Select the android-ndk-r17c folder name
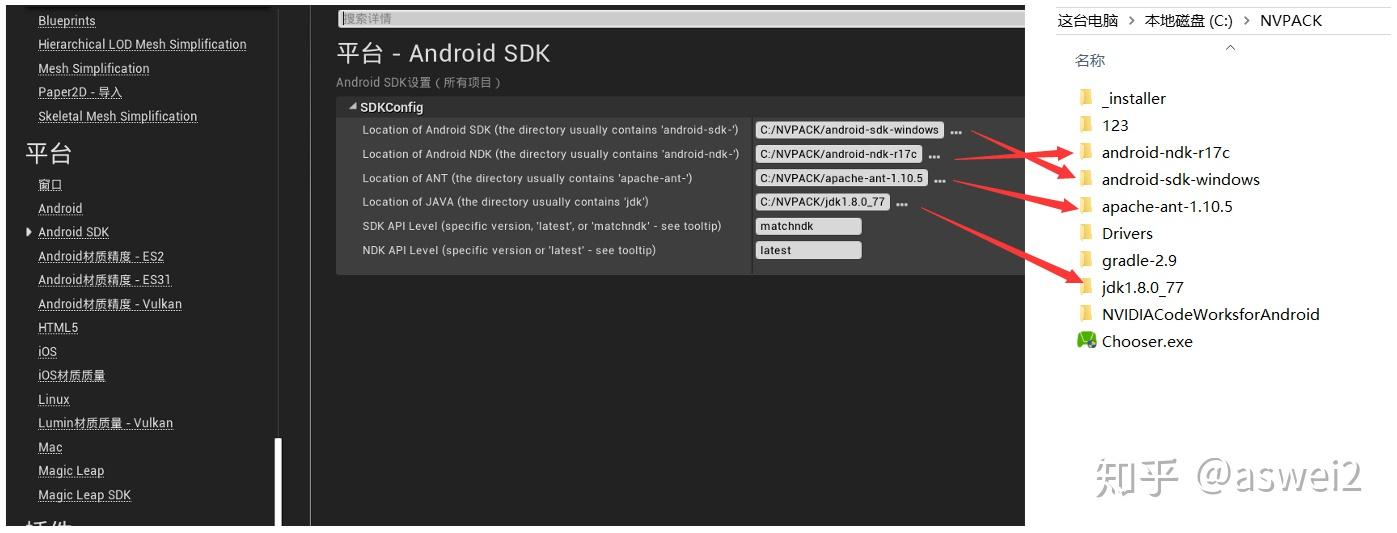The height and width of the screenshot is (533, 1397). (1166, 152)
